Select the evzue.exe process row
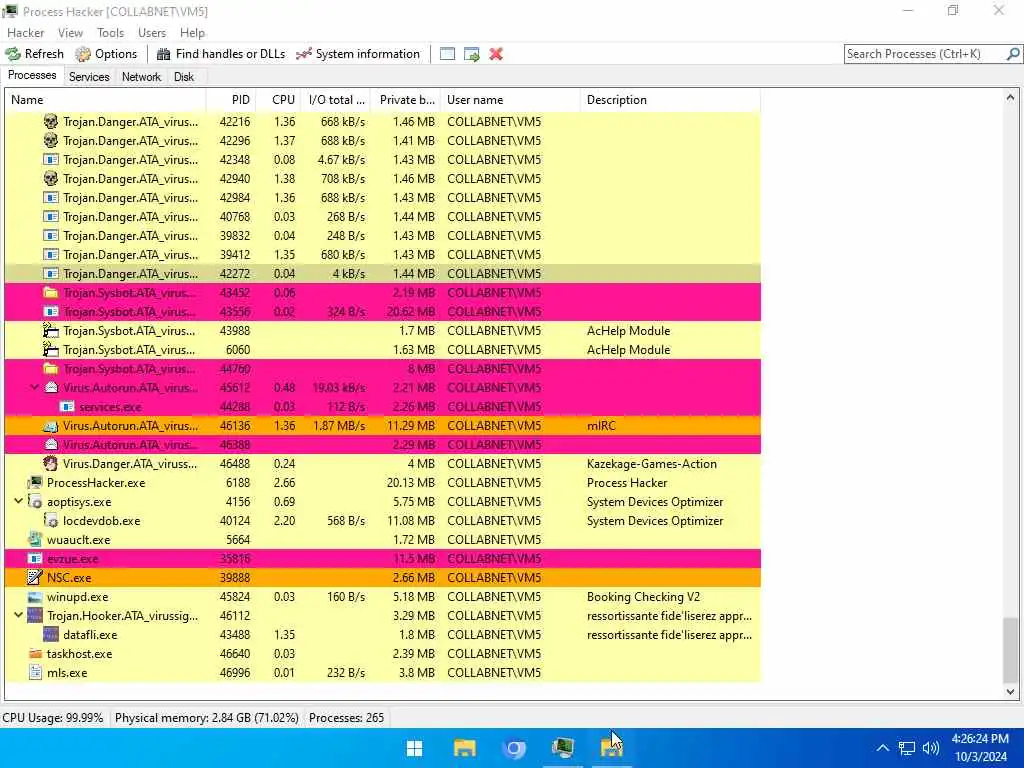 tap(383, 558)
